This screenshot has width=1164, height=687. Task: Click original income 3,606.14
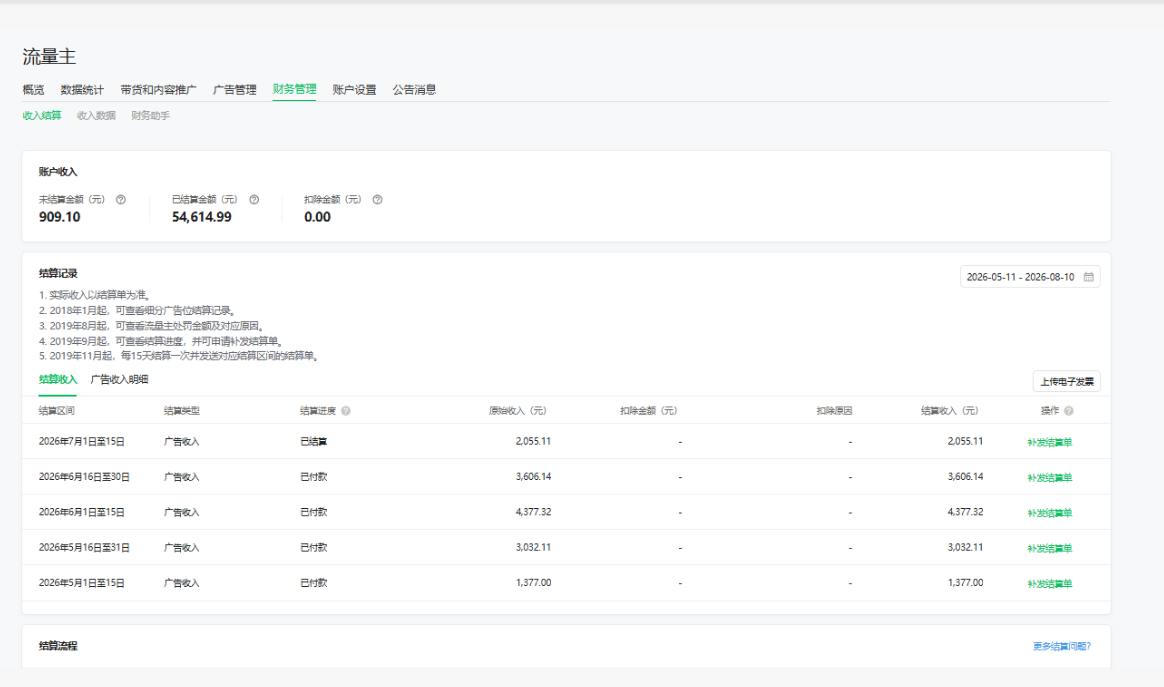[534, 477]
